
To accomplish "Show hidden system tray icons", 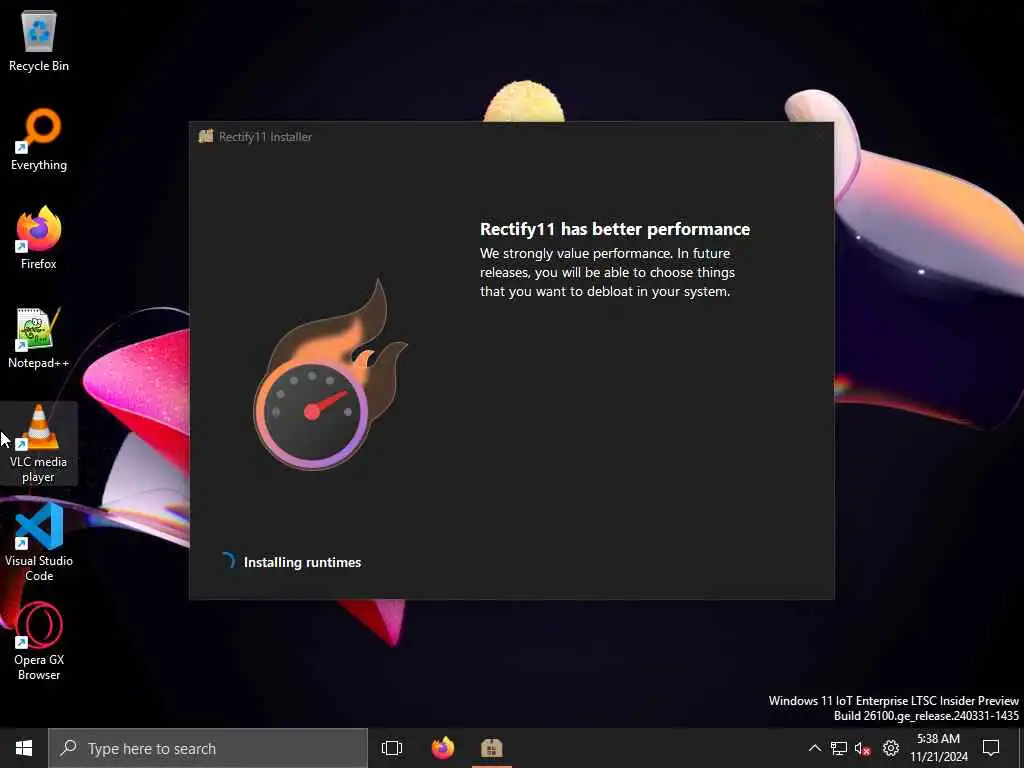I will pyautogui.click(x=814, y=748).
